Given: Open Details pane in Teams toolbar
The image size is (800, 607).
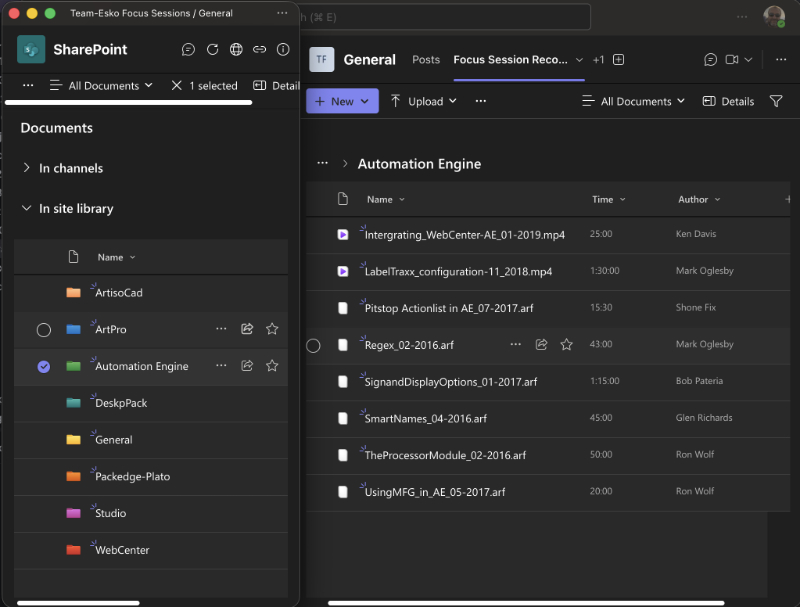Looking at the screenshot, I should click(x=728, y=101).
